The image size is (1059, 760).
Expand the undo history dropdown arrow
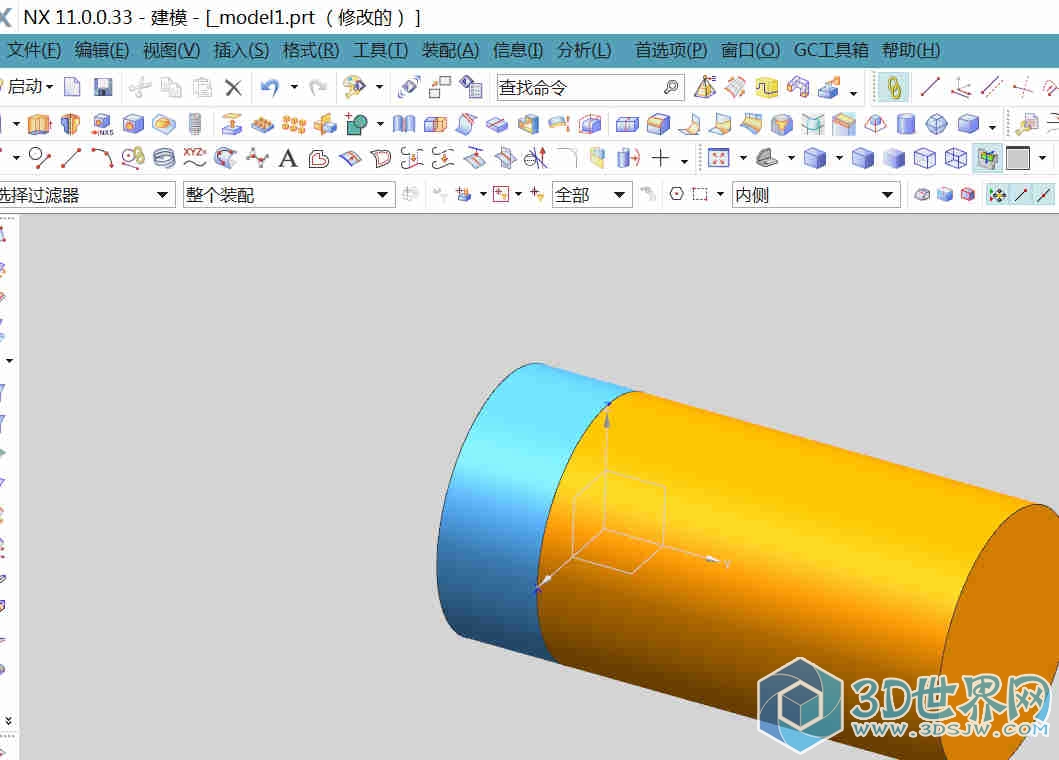[x=294, y=86]
